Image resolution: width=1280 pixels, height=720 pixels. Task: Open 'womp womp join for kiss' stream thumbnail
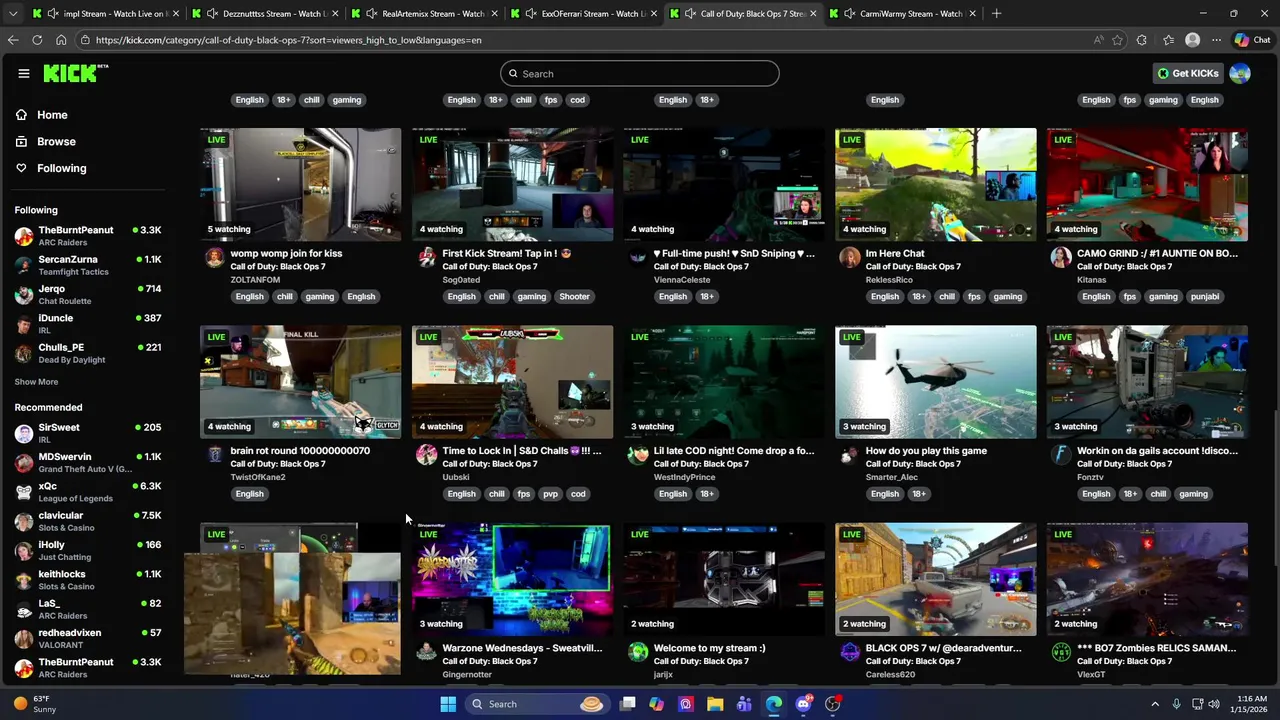[x=300, y=184]
